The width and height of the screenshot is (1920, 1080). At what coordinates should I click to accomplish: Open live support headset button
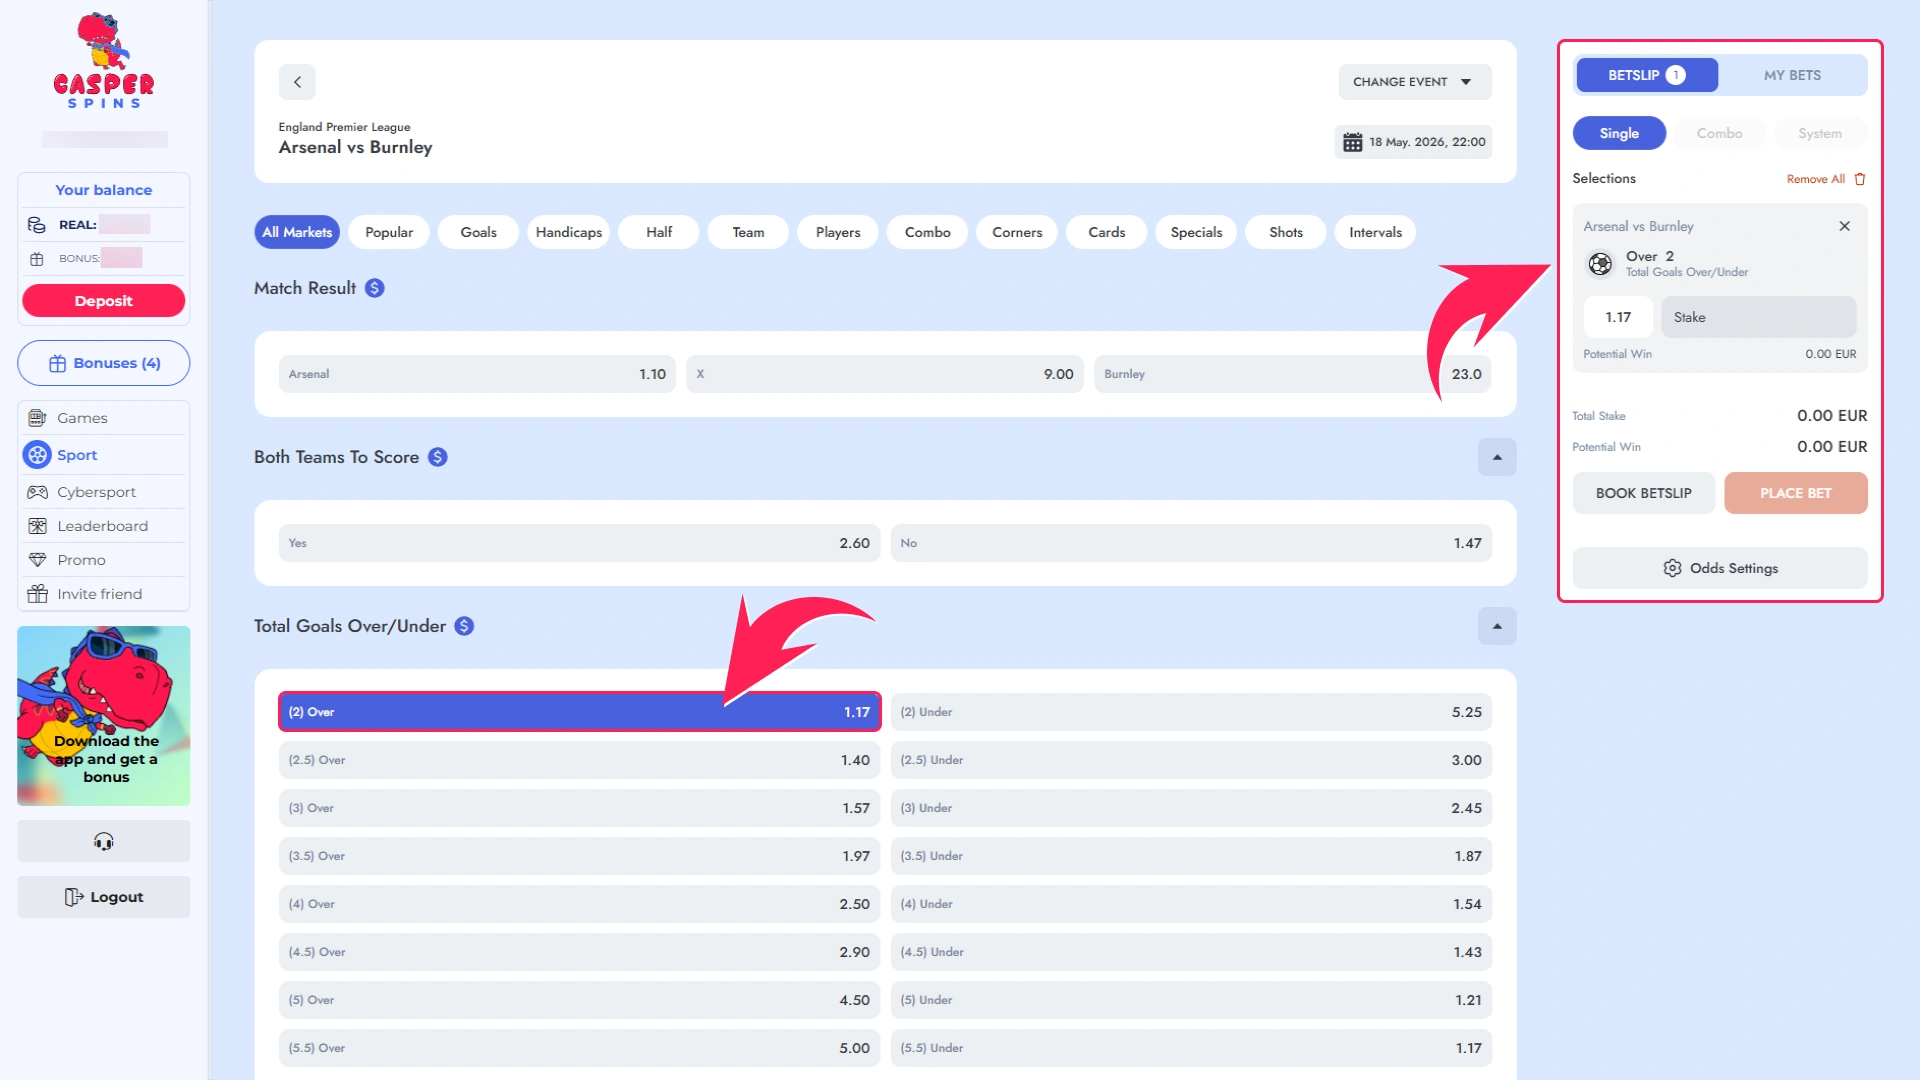pos(104,841)
